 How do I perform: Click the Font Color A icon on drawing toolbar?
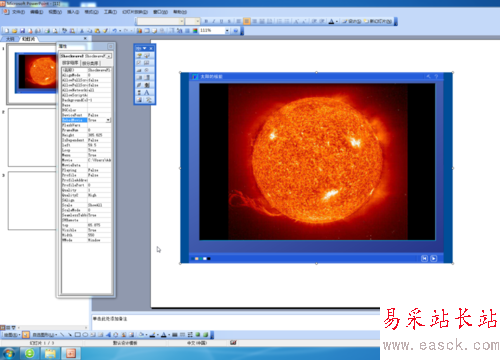pos(164,335)
